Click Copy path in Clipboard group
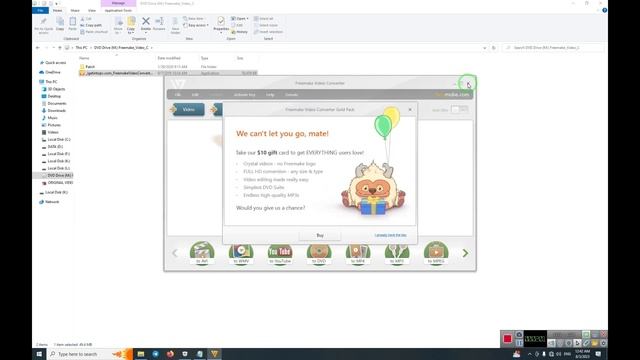Screen dimensions: 640x360 point(91,25)
